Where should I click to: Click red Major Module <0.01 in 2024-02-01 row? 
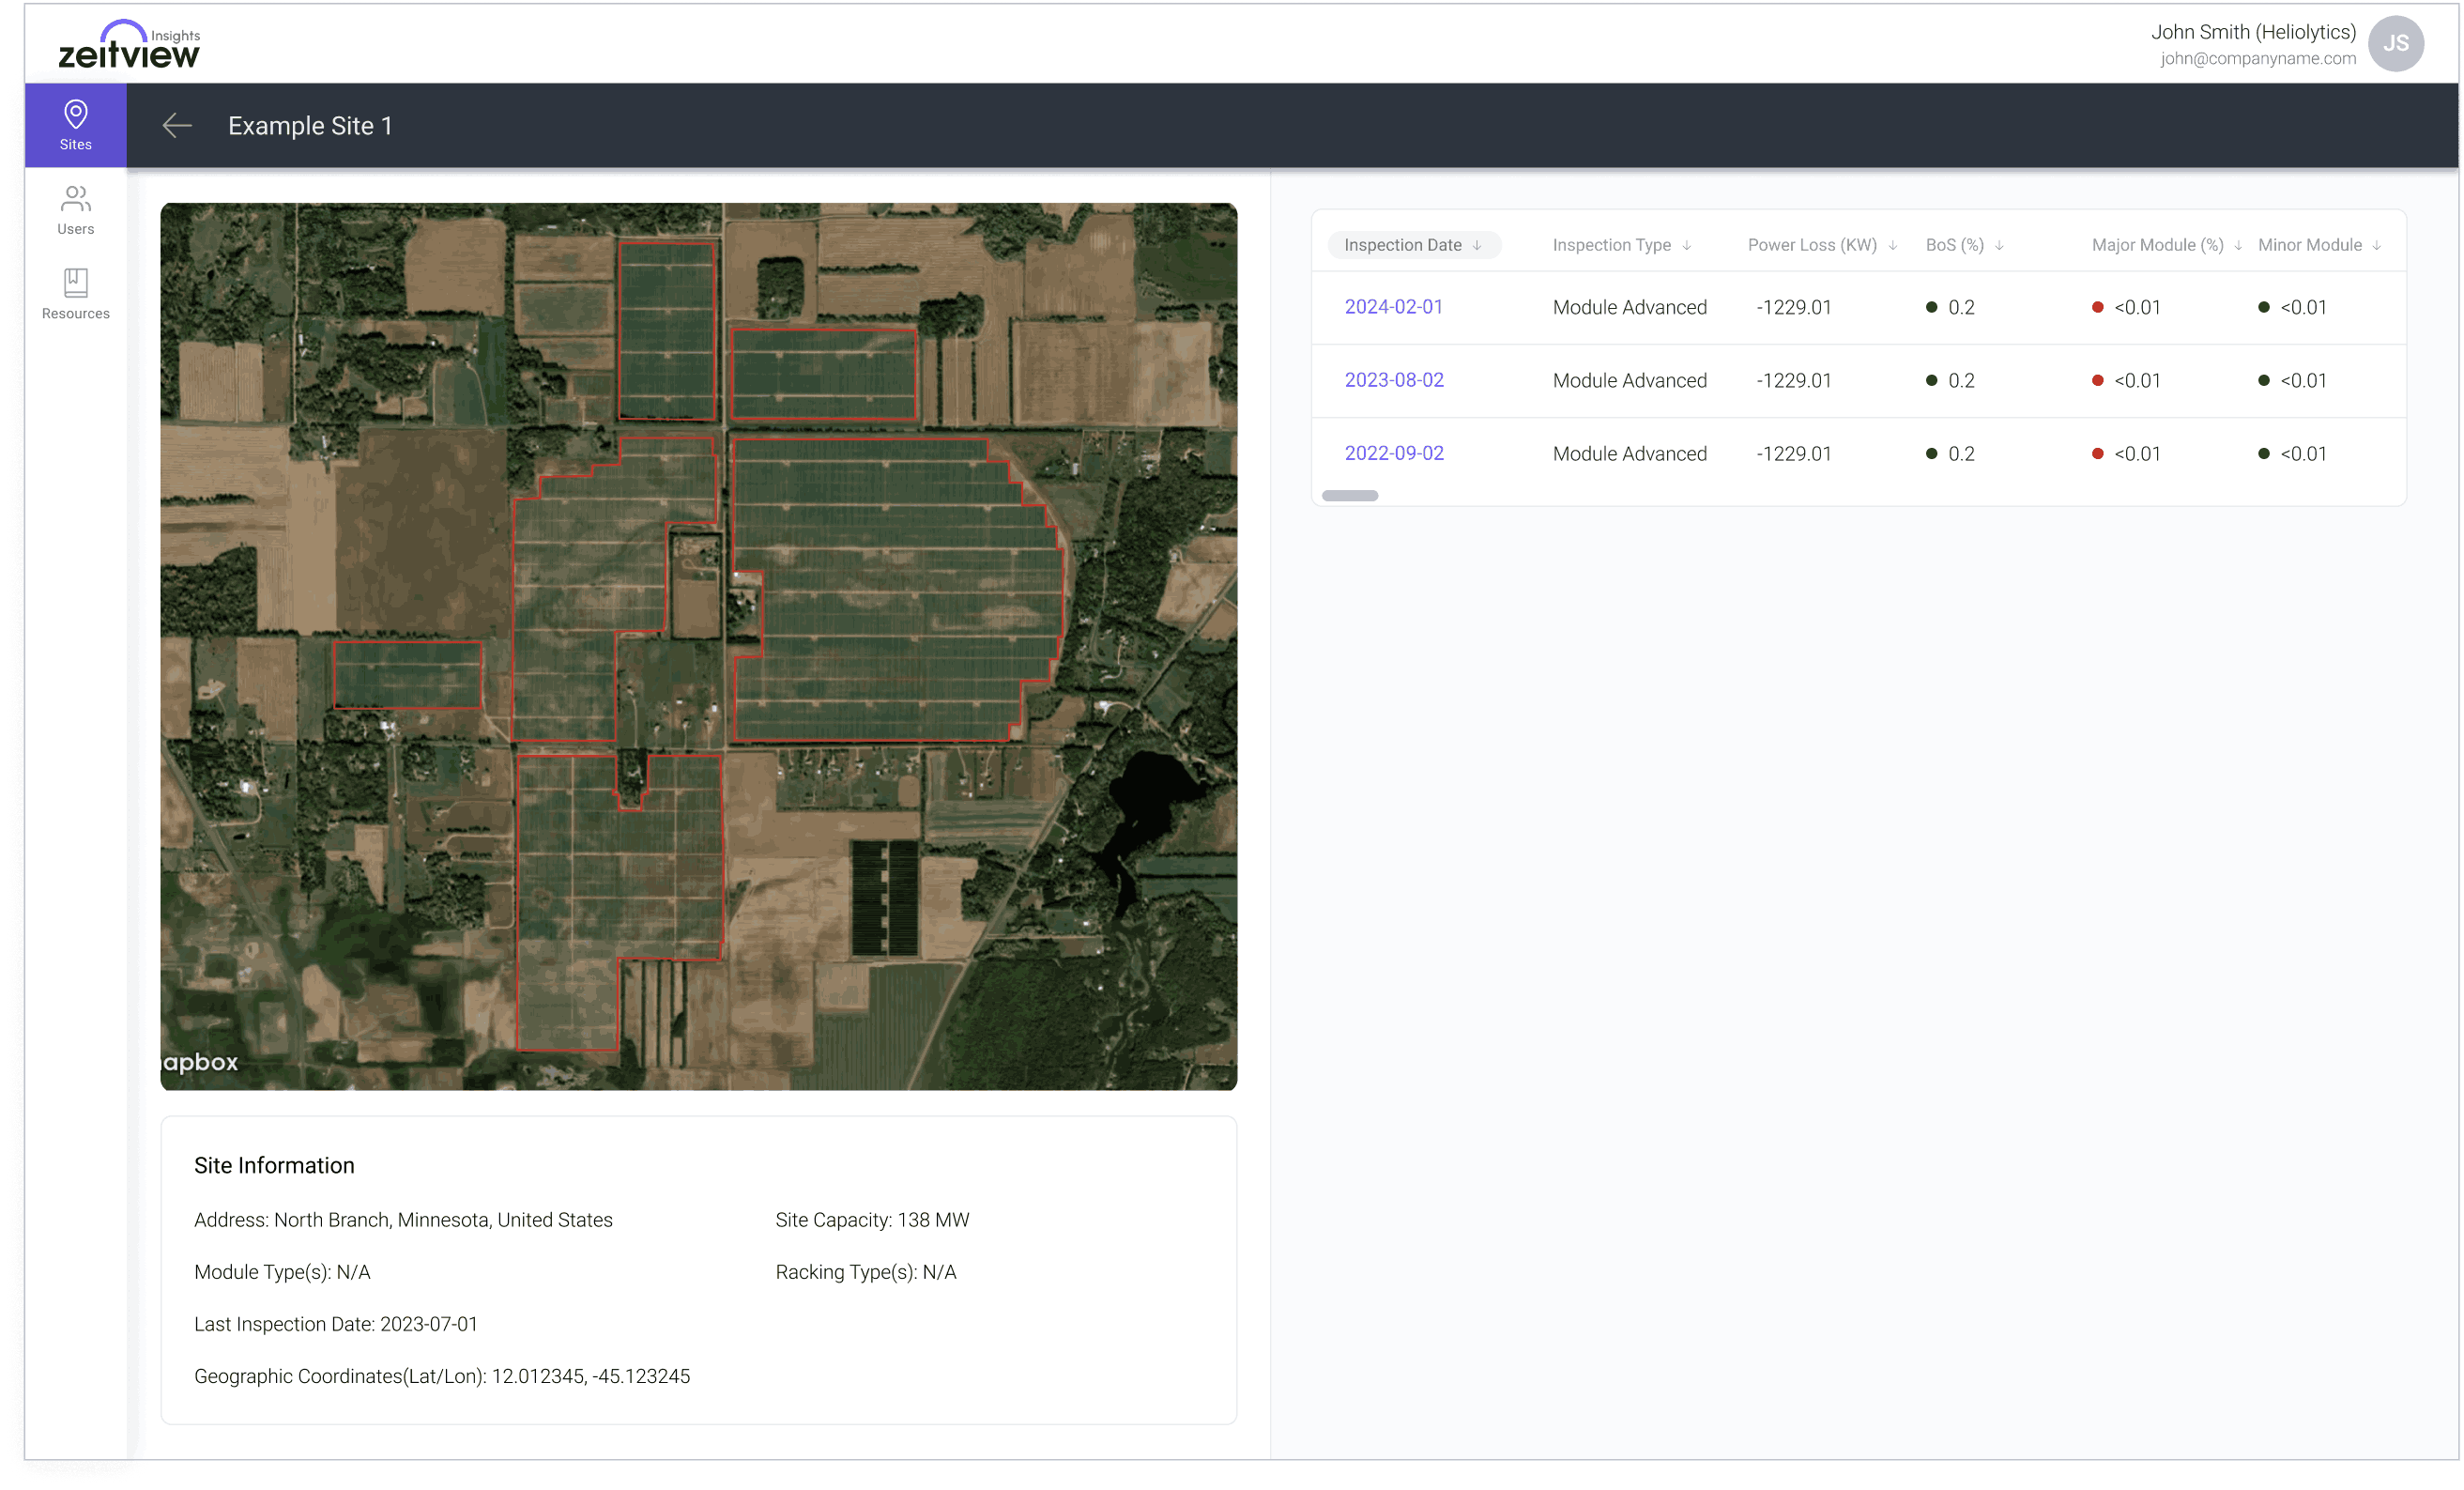[x=2126, y=307]
